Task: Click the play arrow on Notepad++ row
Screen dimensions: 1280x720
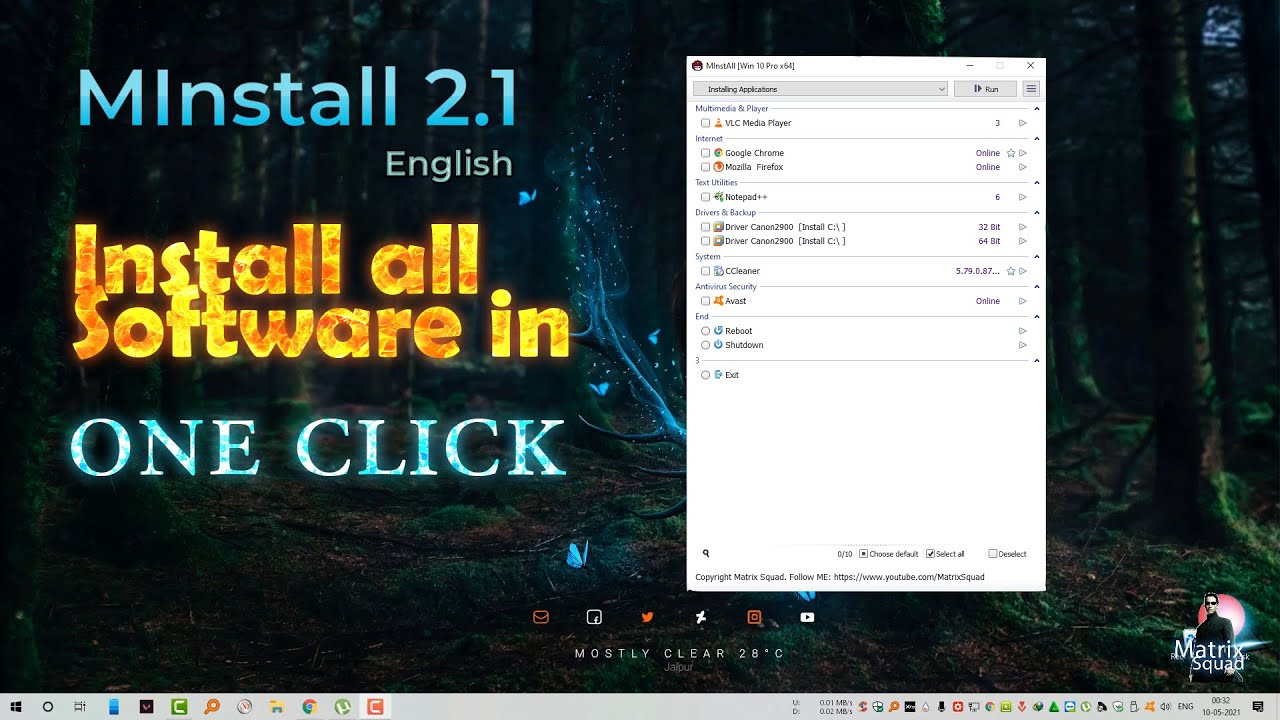Action: [x=1023, y=197]
